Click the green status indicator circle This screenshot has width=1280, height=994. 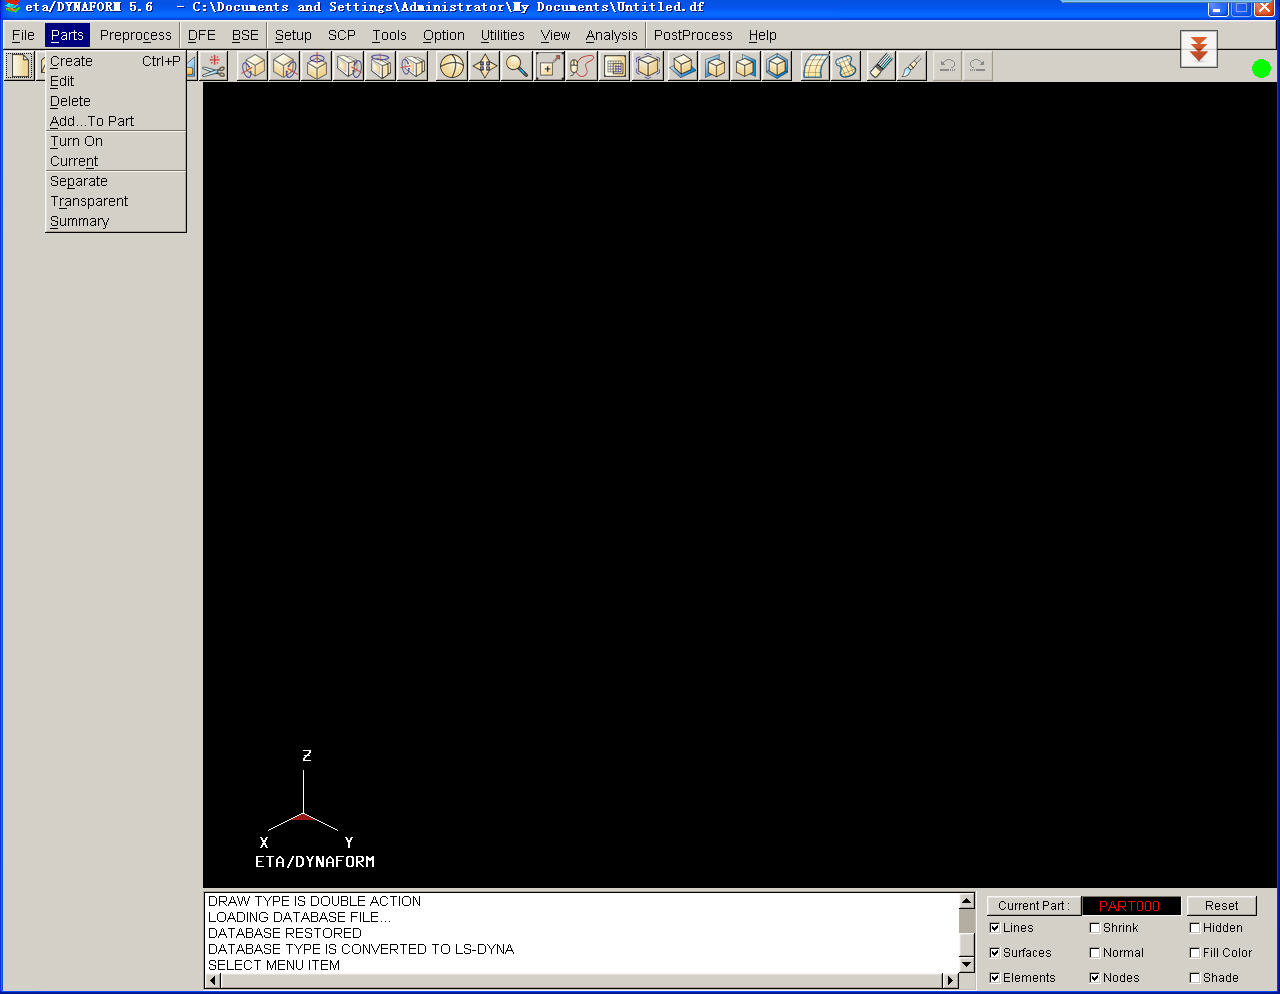click(x=1261, y=68)
